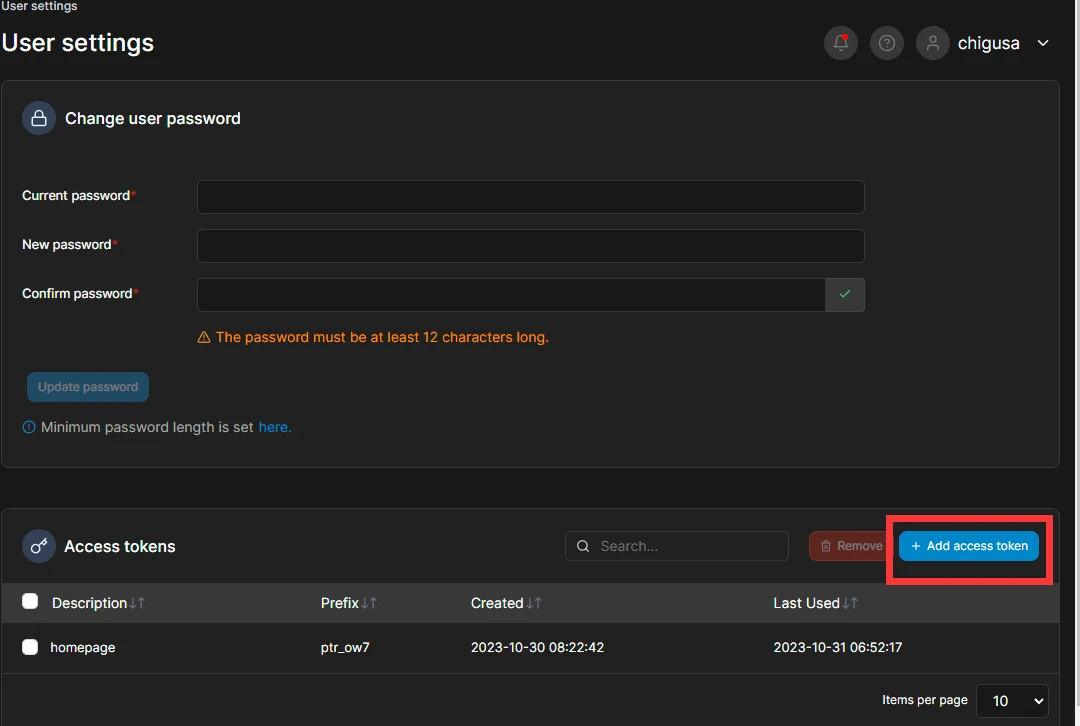Sort tokens by Prefix arrows

tap(369, 603)
